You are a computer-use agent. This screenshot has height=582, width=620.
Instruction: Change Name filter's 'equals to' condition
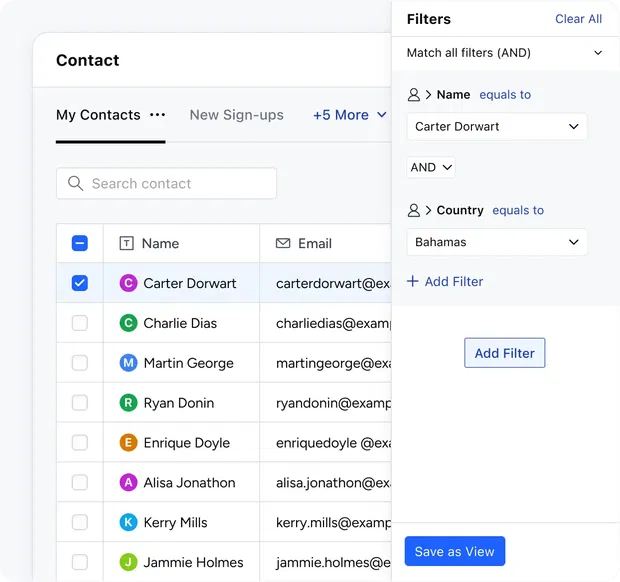(505, 95)
